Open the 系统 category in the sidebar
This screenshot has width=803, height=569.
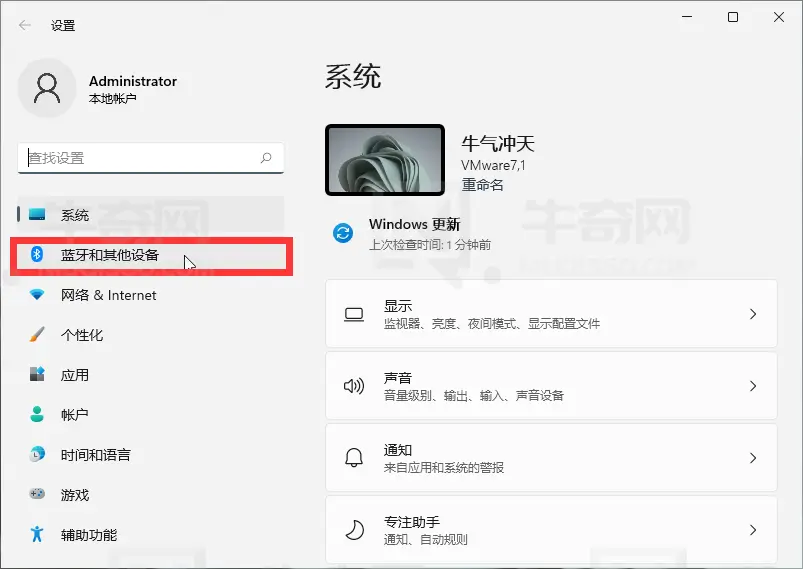point(151,215)
